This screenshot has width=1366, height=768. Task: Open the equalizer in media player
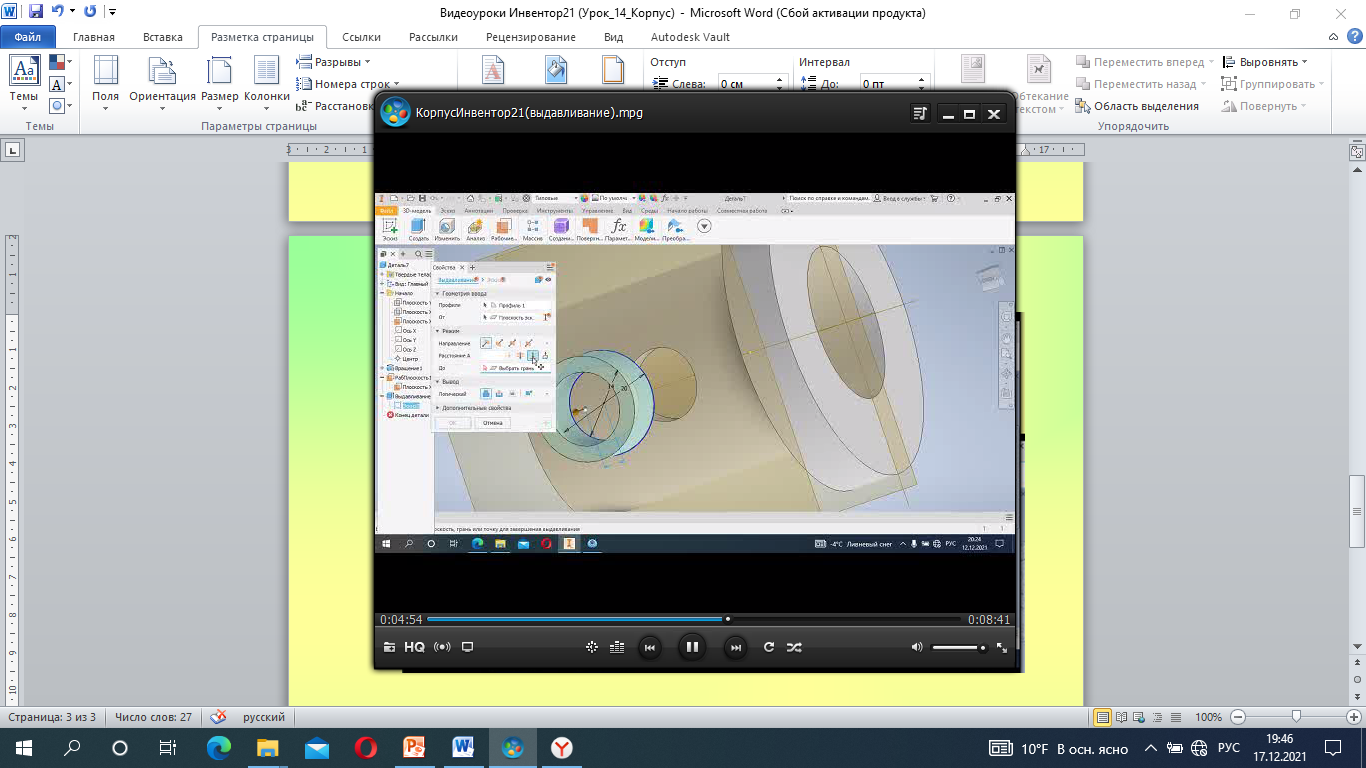617,647
